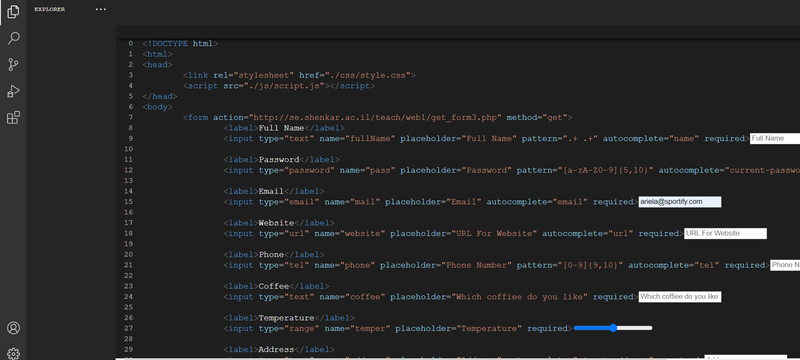Click the Email label text

click(x=271, y=191)
